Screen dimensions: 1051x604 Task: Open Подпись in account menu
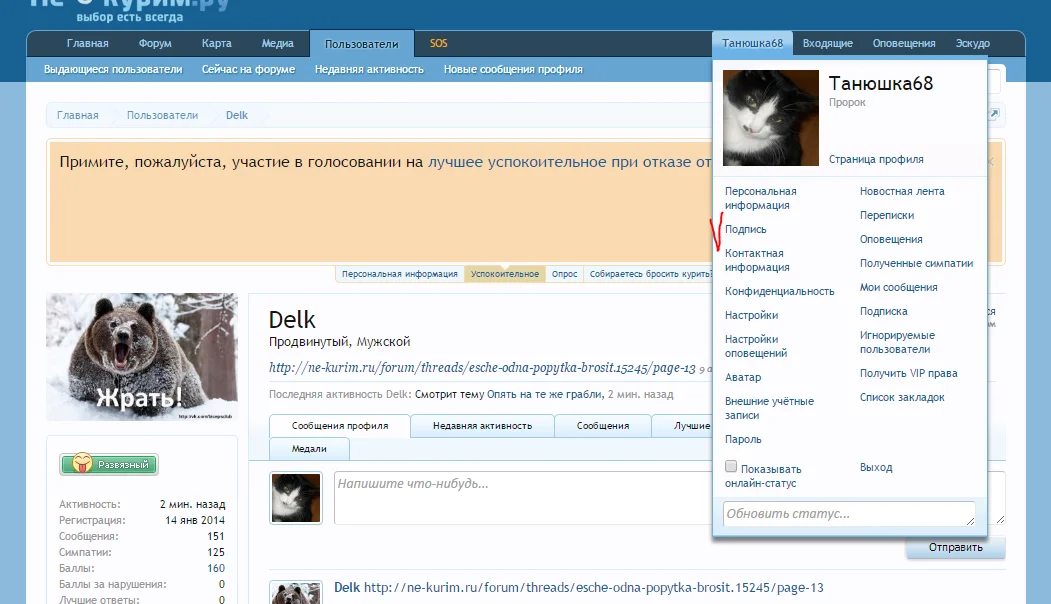click(x=745, y=229)
